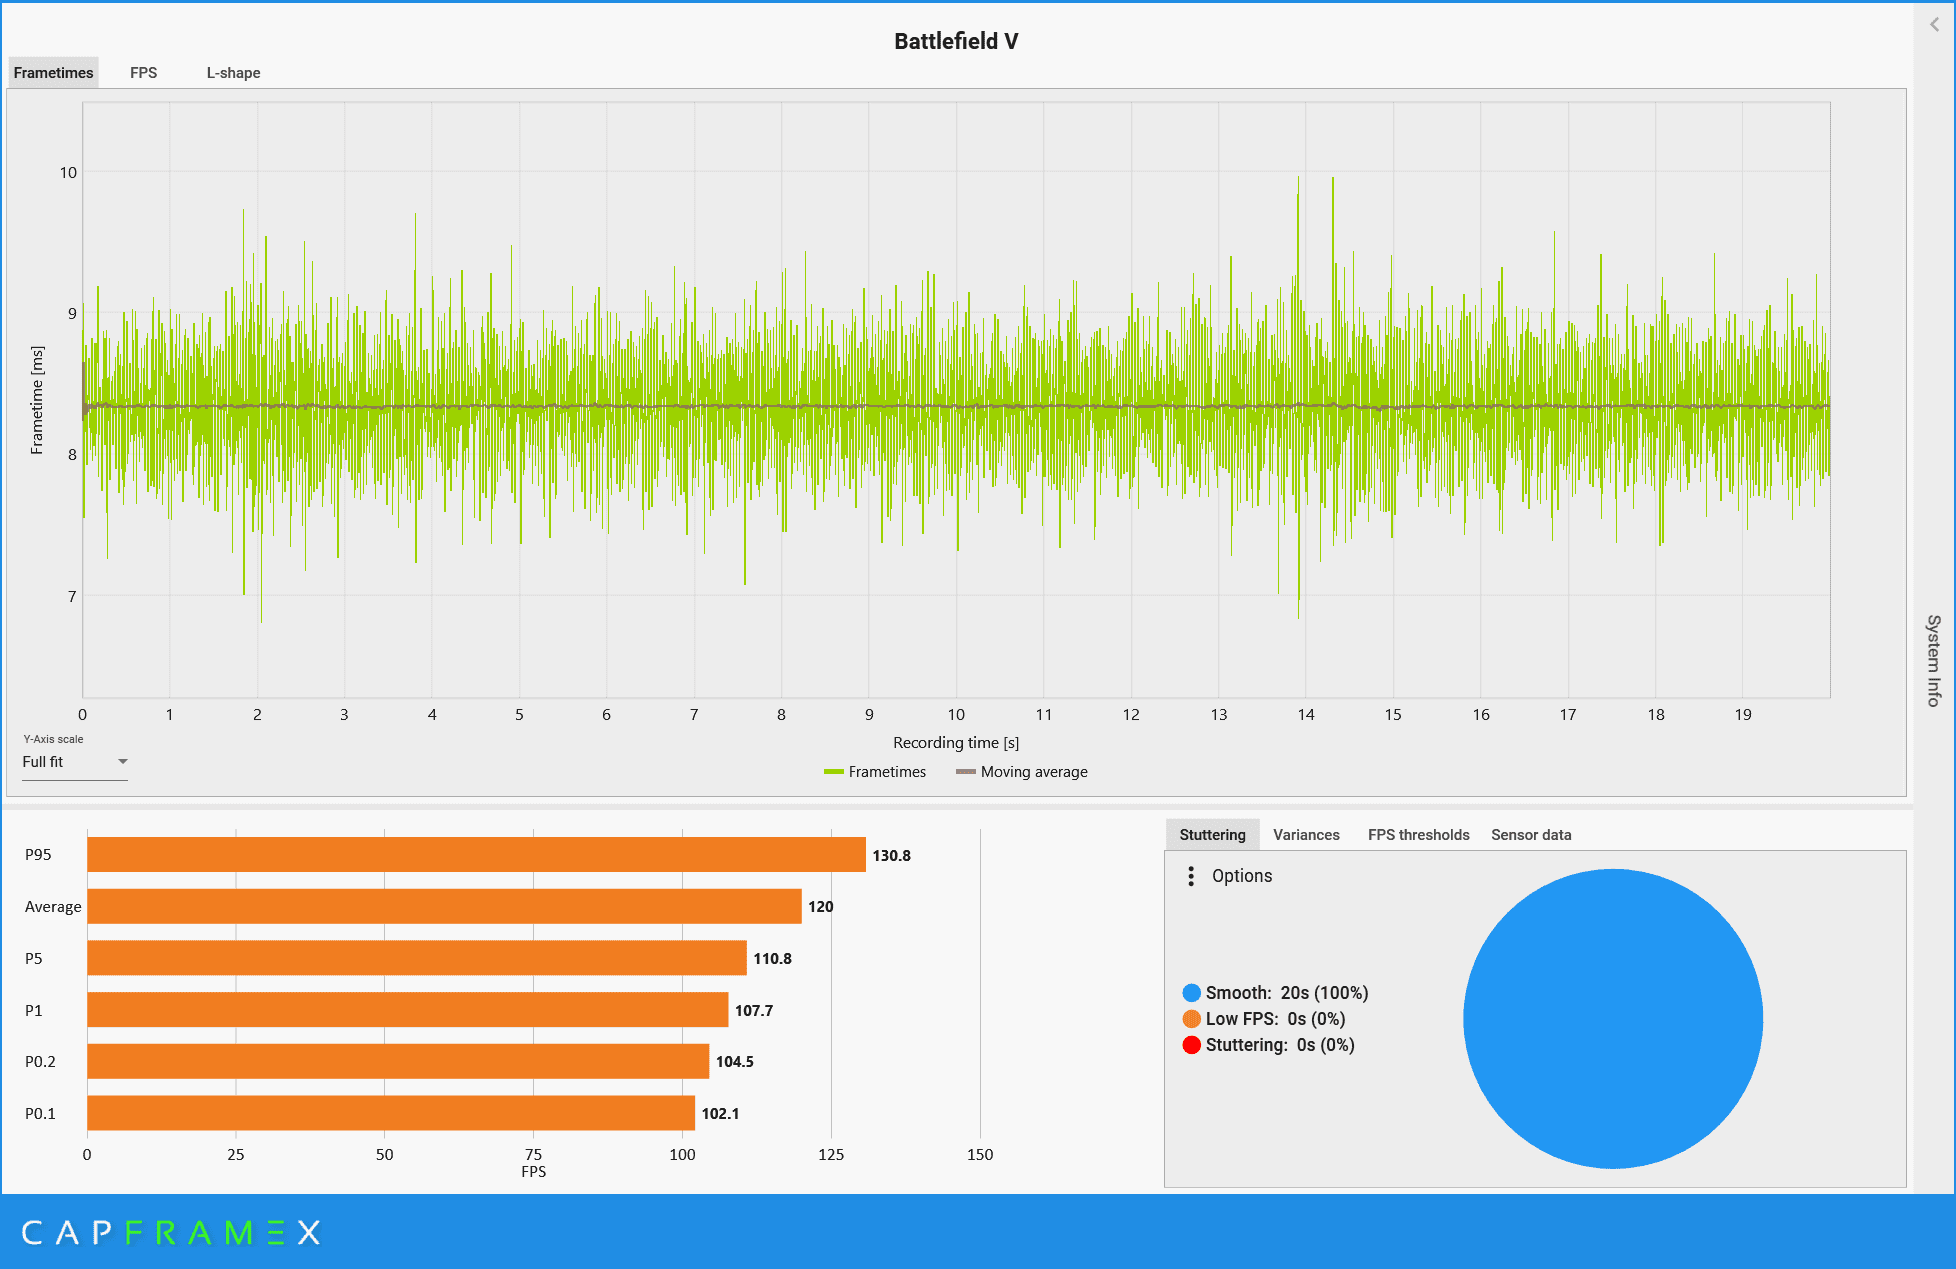The height and width of the screenshot is (1269, 1956).
Task: Open the Variances tab
Action: pyautogui.click(x=1306, y=835)
